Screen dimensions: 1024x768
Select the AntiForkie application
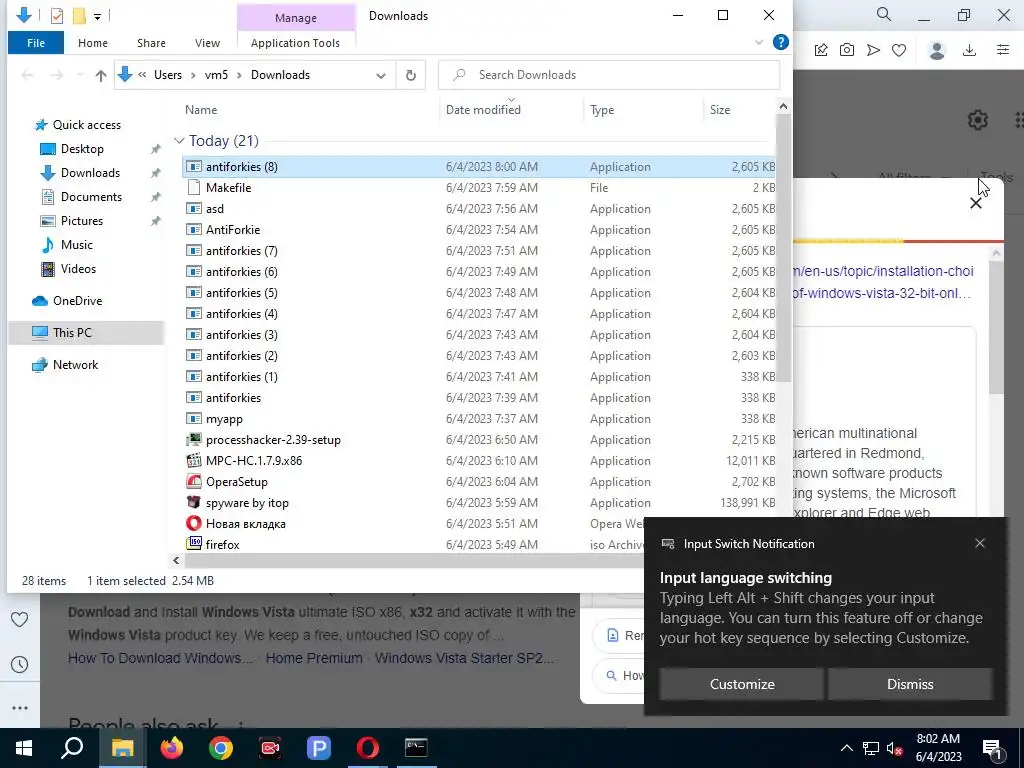click(232, 230)
